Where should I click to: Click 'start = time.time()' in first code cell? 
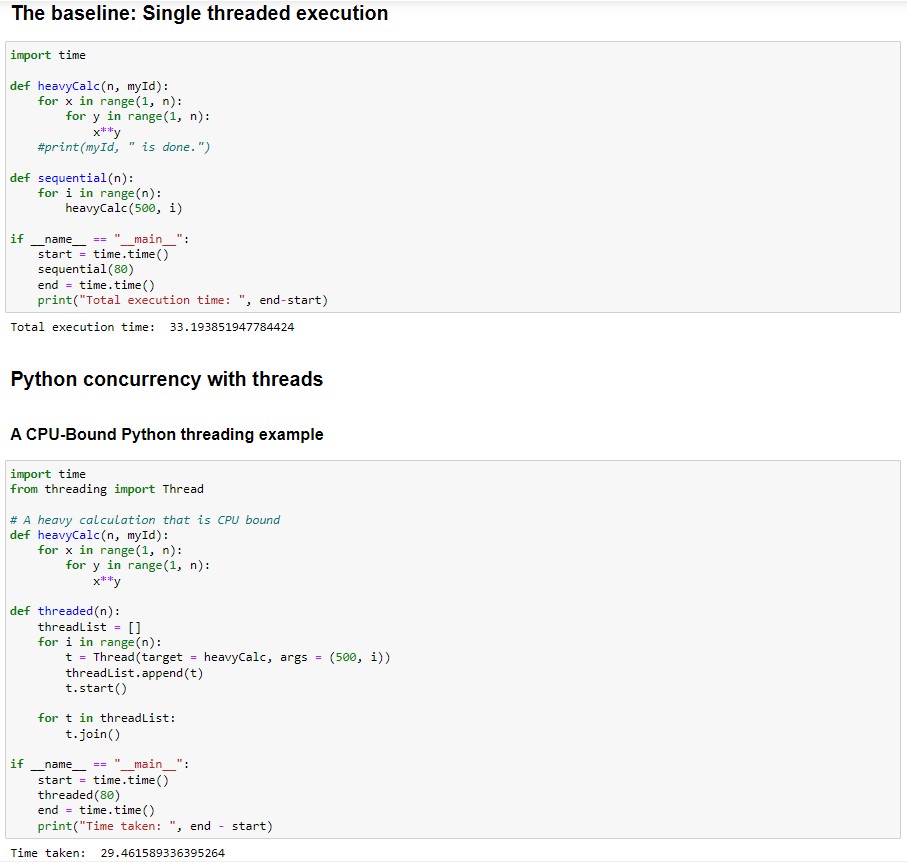pyautogui.click(x=103, y=255)
